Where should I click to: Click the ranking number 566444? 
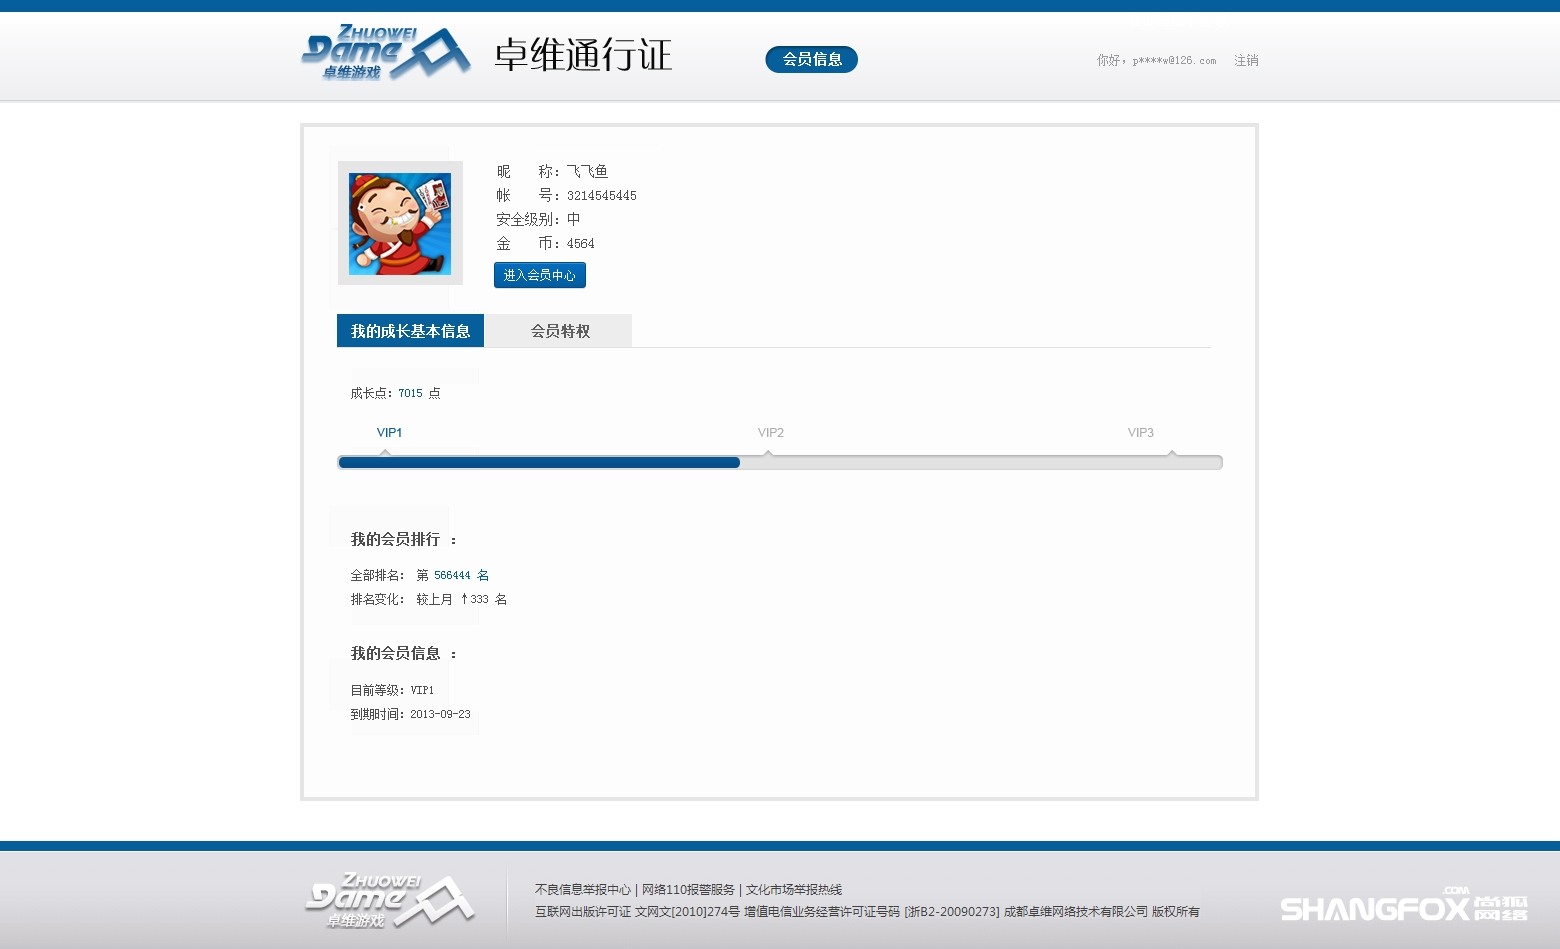(x=452, y=575)
